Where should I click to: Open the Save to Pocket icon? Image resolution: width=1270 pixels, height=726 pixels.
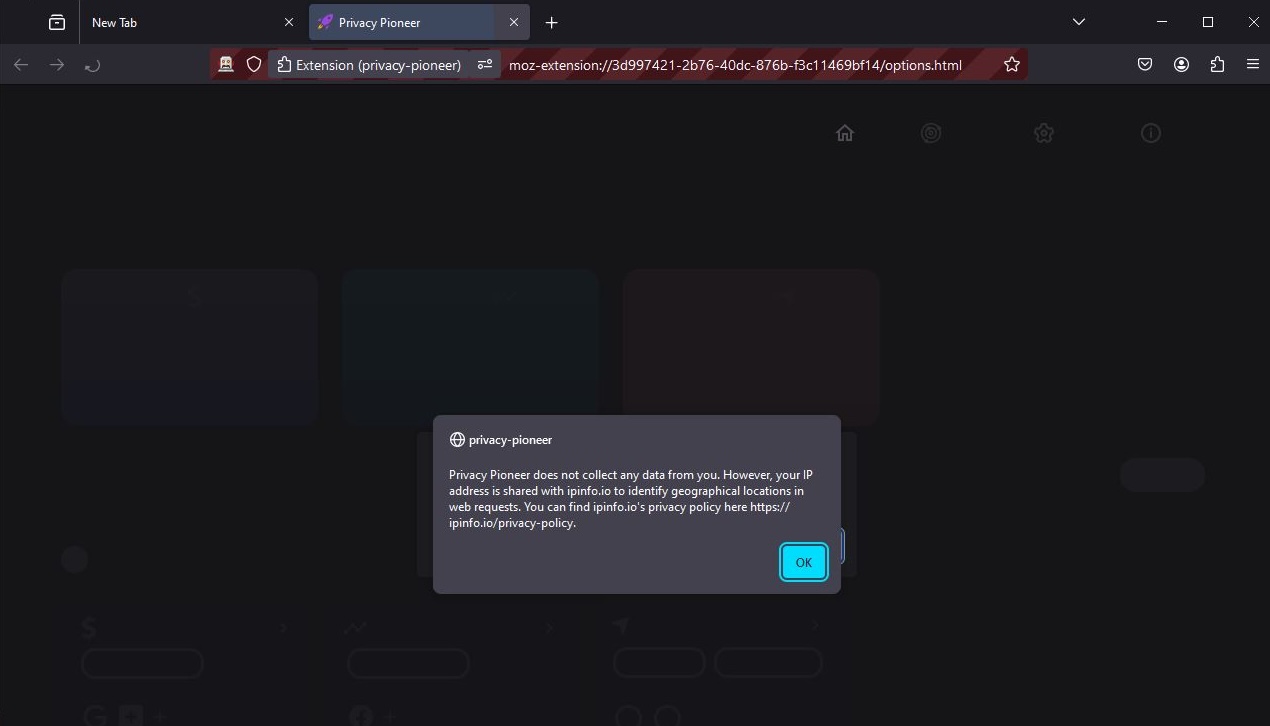click(x=1145, y=65)
